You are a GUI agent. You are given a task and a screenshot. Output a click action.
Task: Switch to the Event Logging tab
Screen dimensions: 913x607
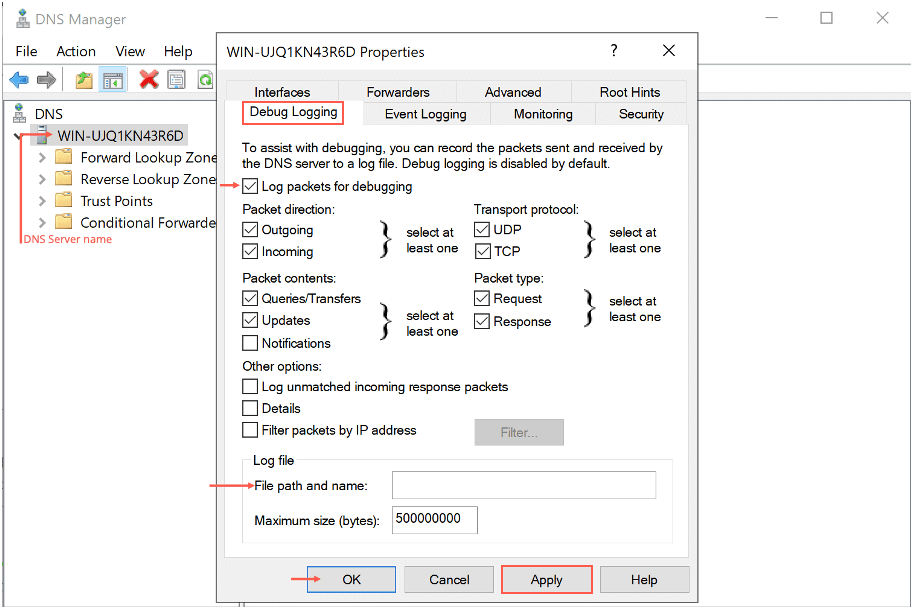(425, 114)
